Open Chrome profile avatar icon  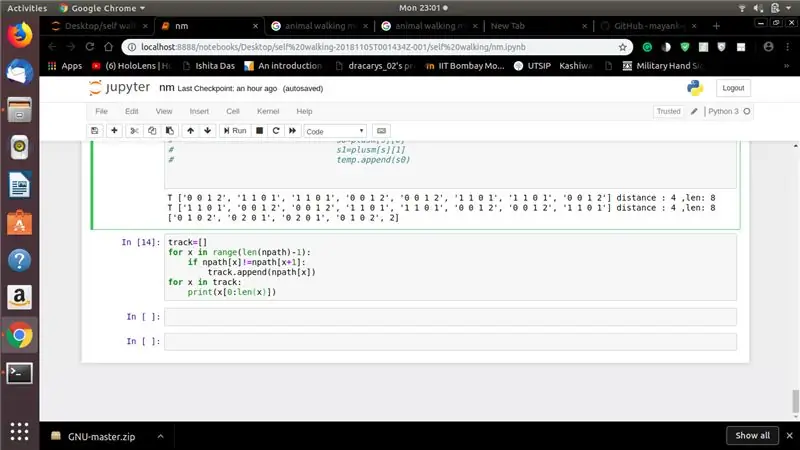pos(768,47)
